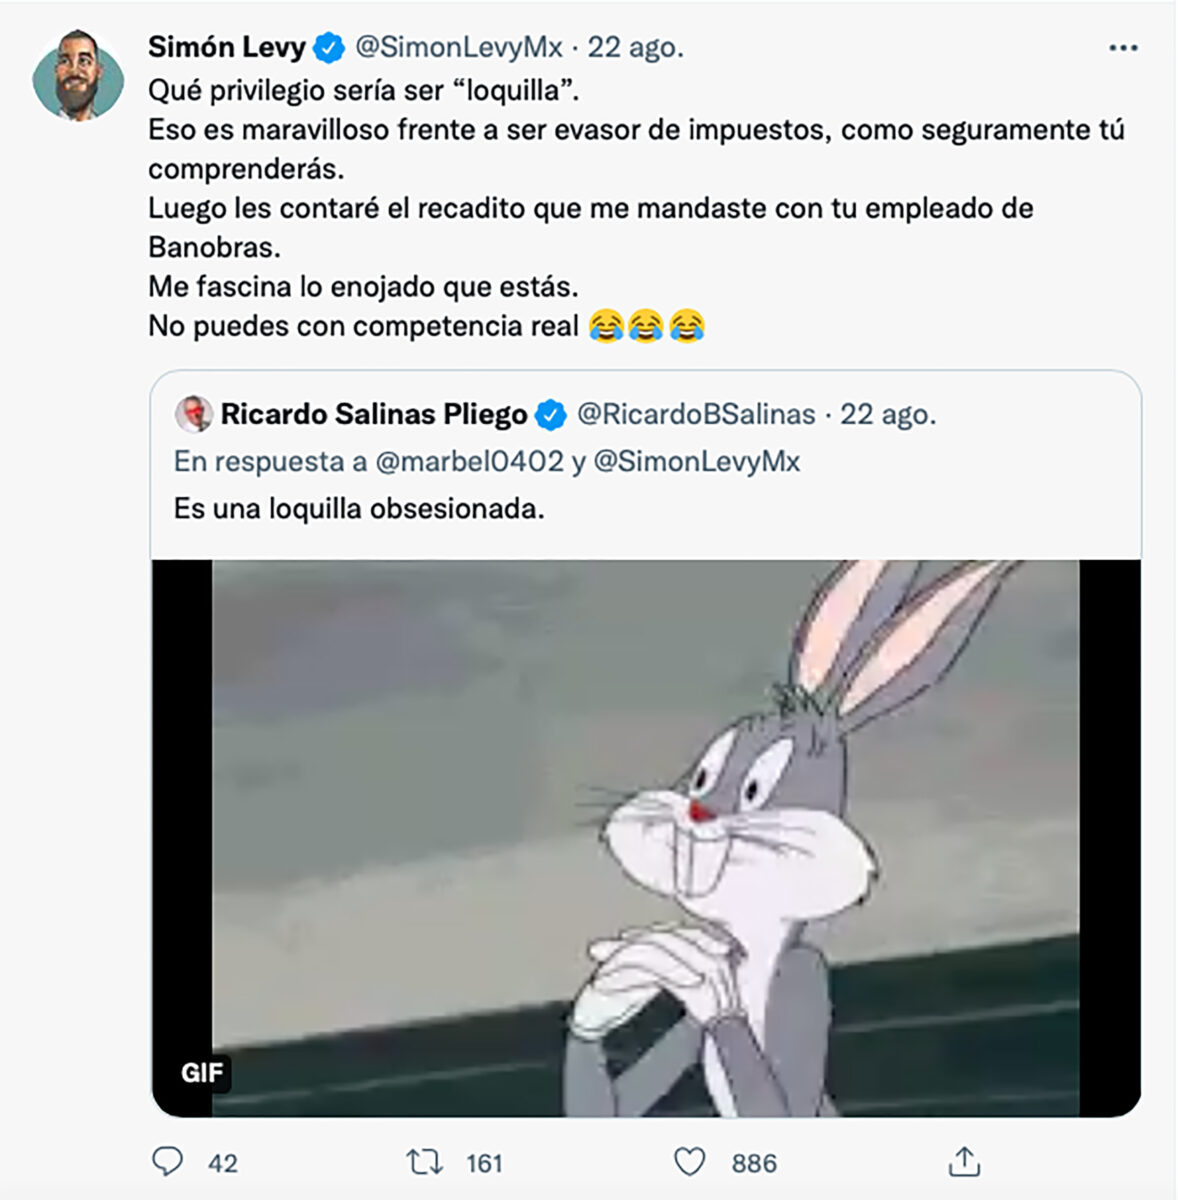Click the reply icon on the tweet
This screenshot has height=1200, width=1178.
point(169,1163)
